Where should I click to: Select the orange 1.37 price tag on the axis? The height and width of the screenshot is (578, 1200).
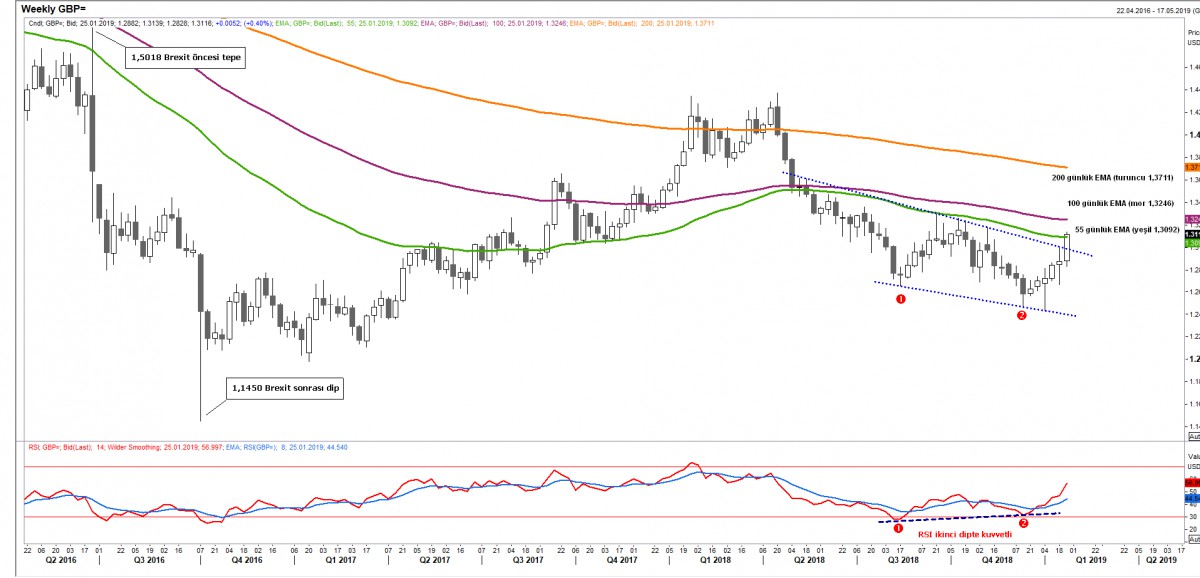point(1193,167)
